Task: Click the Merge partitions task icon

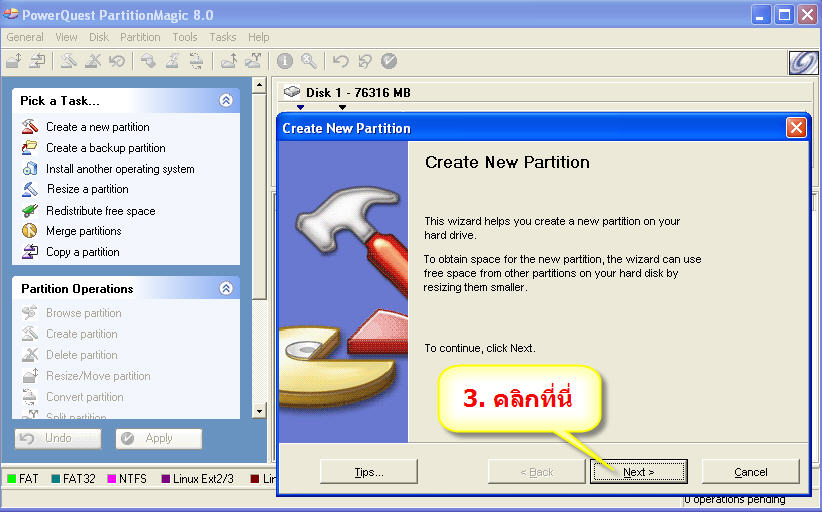Action: coord(30,231)
